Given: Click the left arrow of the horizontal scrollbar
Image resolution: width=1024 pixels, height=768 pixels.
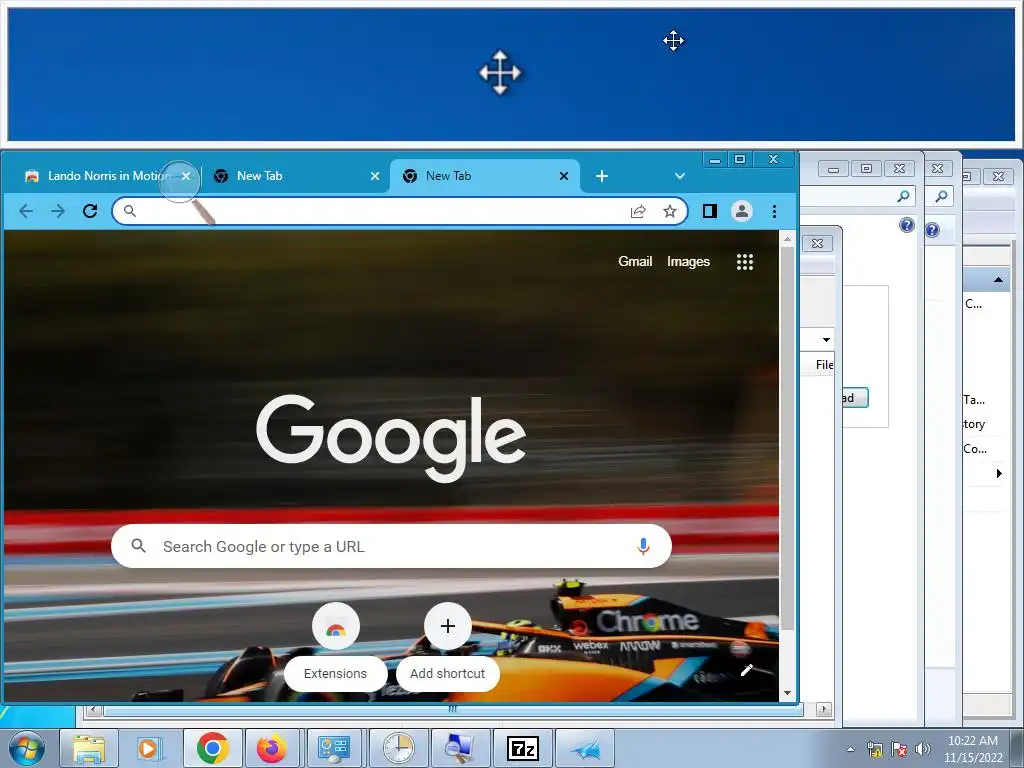Looking at the screenshot, I should point(94,709).
